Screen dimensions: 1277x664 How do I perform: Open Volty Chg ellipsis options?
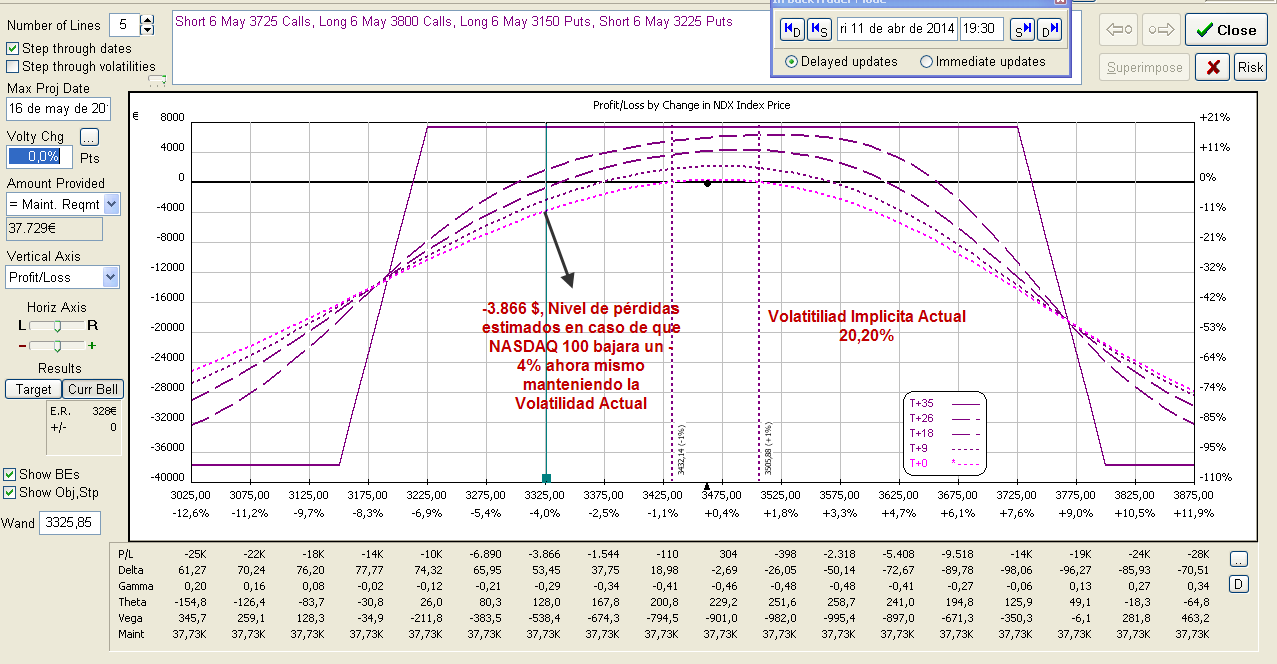tap(89, 136)
